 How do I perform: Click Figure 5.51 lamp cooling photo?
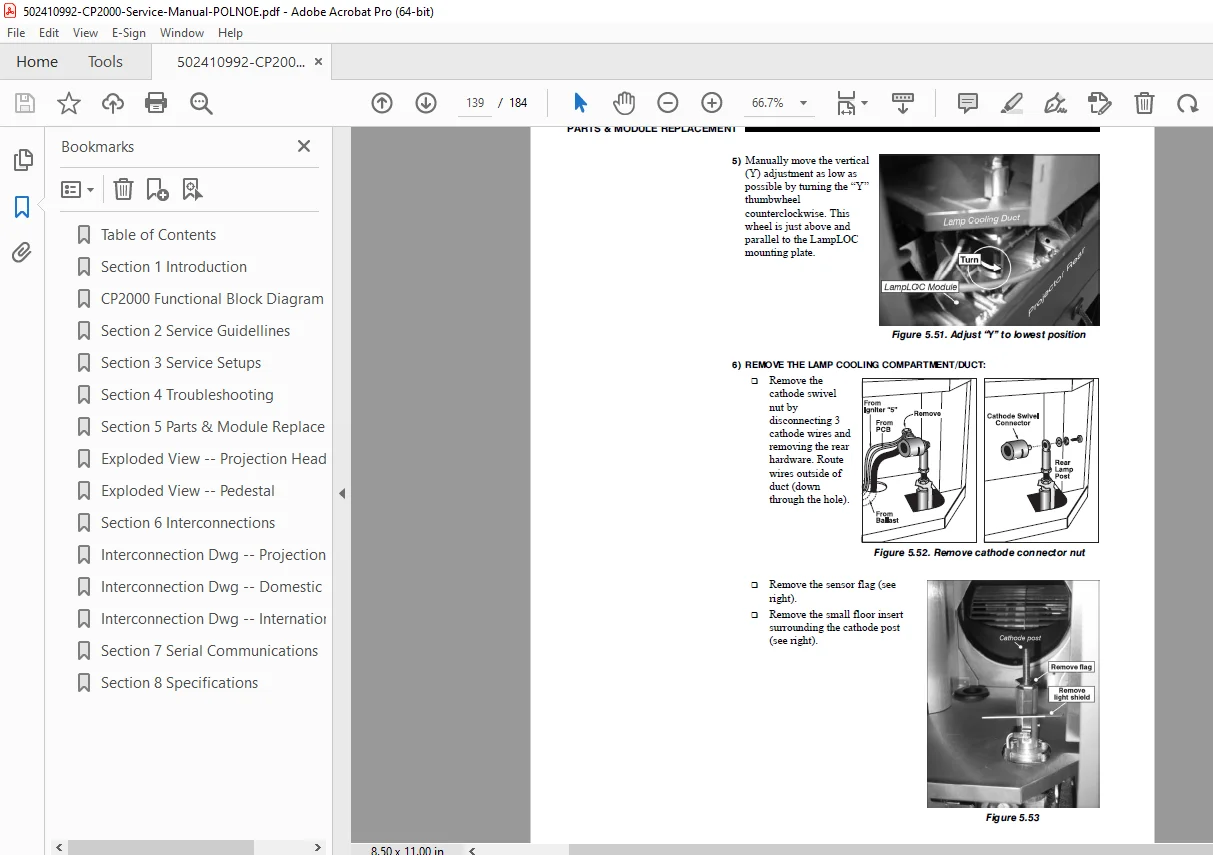point(989,240)
